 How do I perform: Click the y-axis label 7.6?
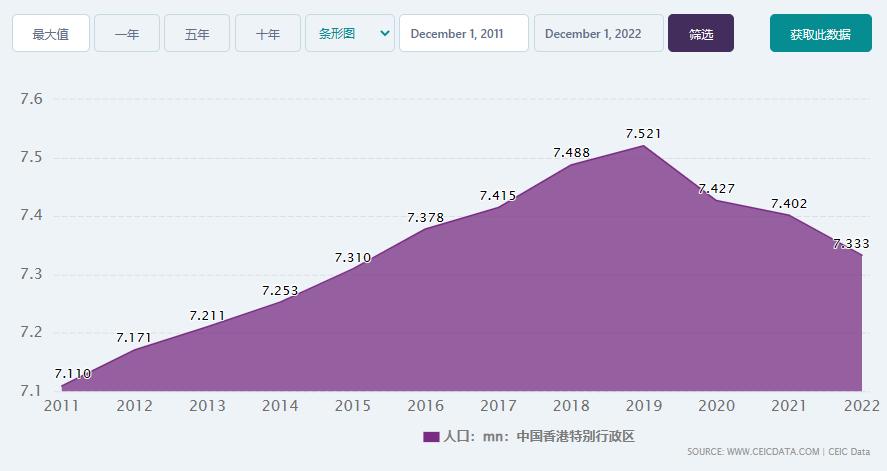click(31, 99)
